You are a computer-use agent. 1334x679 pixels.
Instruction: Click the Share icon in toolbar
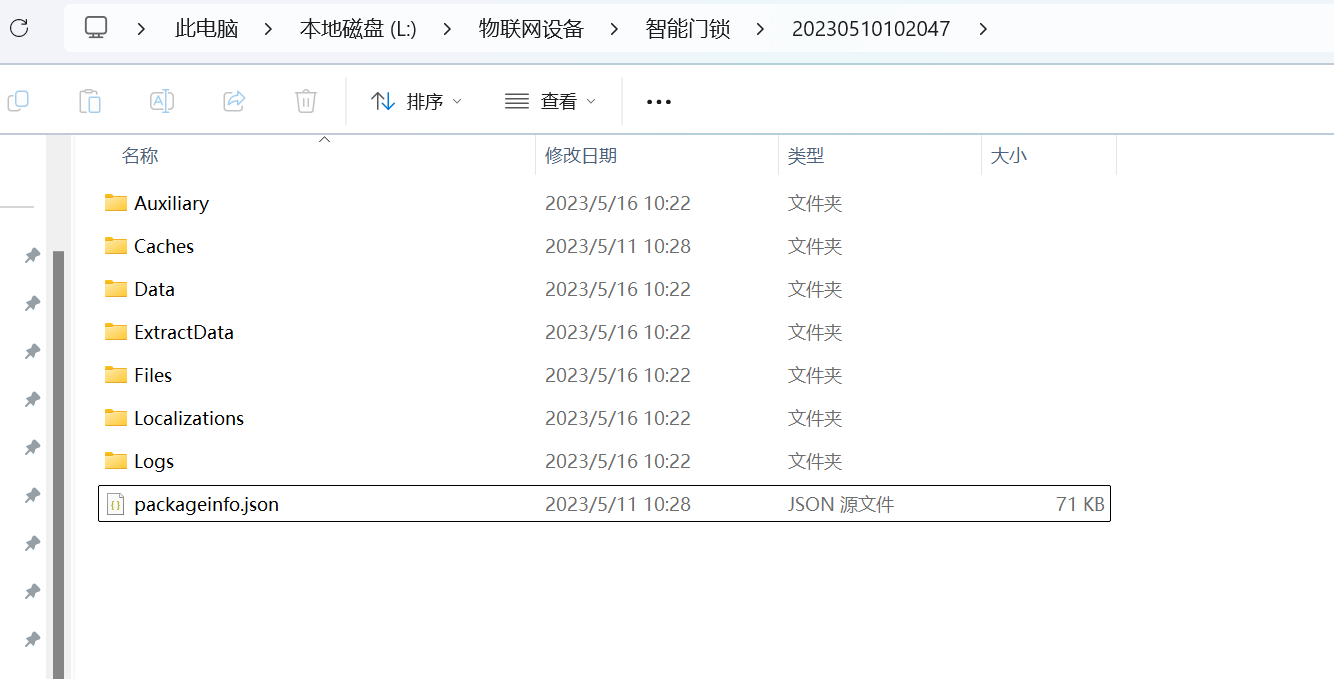click(x=234, y=101)
